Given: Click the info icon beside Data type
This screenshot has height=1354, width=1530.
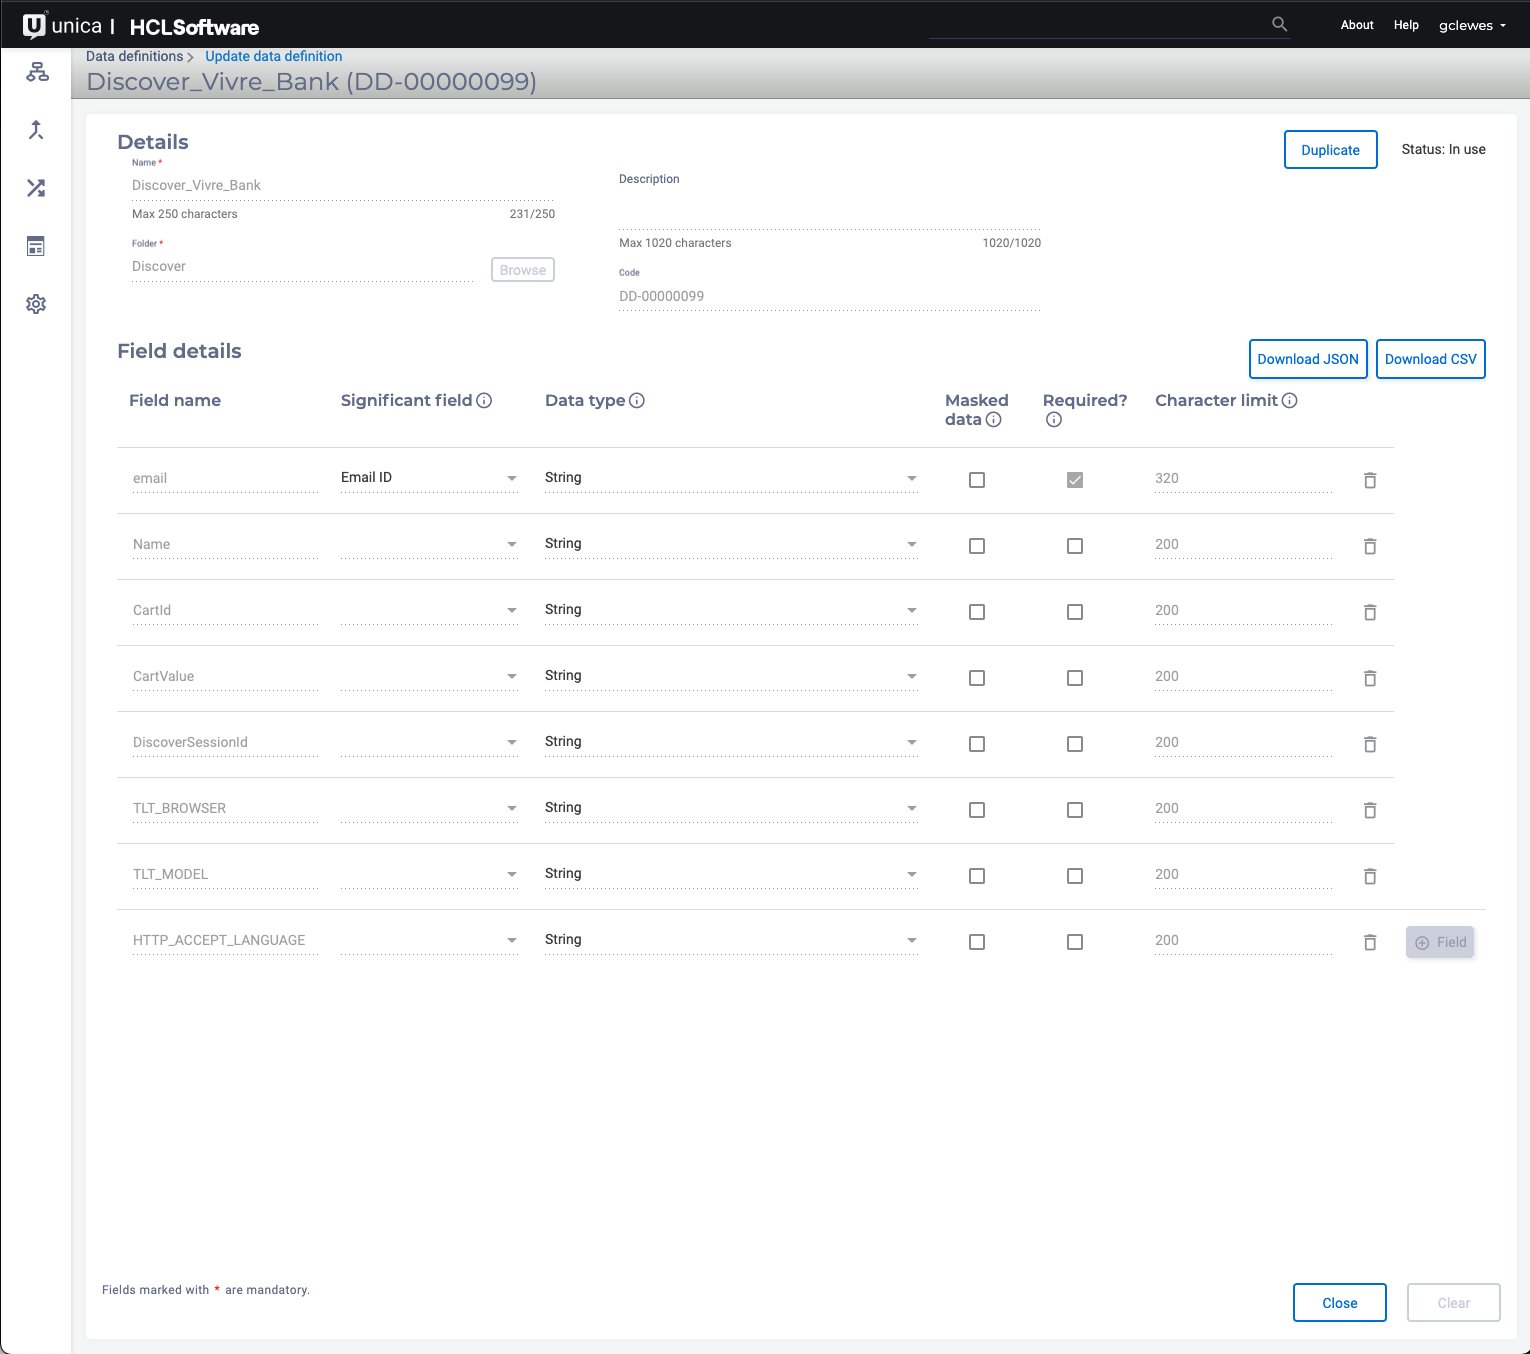Looking at the screenshot, I should [637, 401].
